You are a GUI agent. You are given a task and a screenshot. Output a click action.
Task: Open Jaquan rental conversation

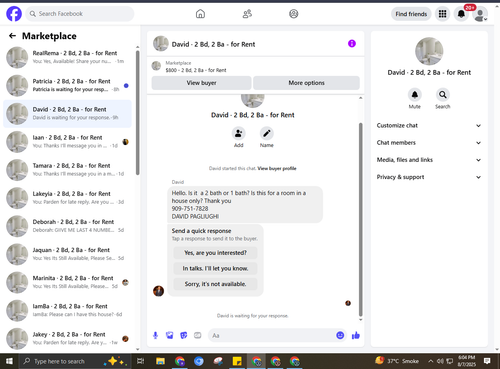(67, 254)
